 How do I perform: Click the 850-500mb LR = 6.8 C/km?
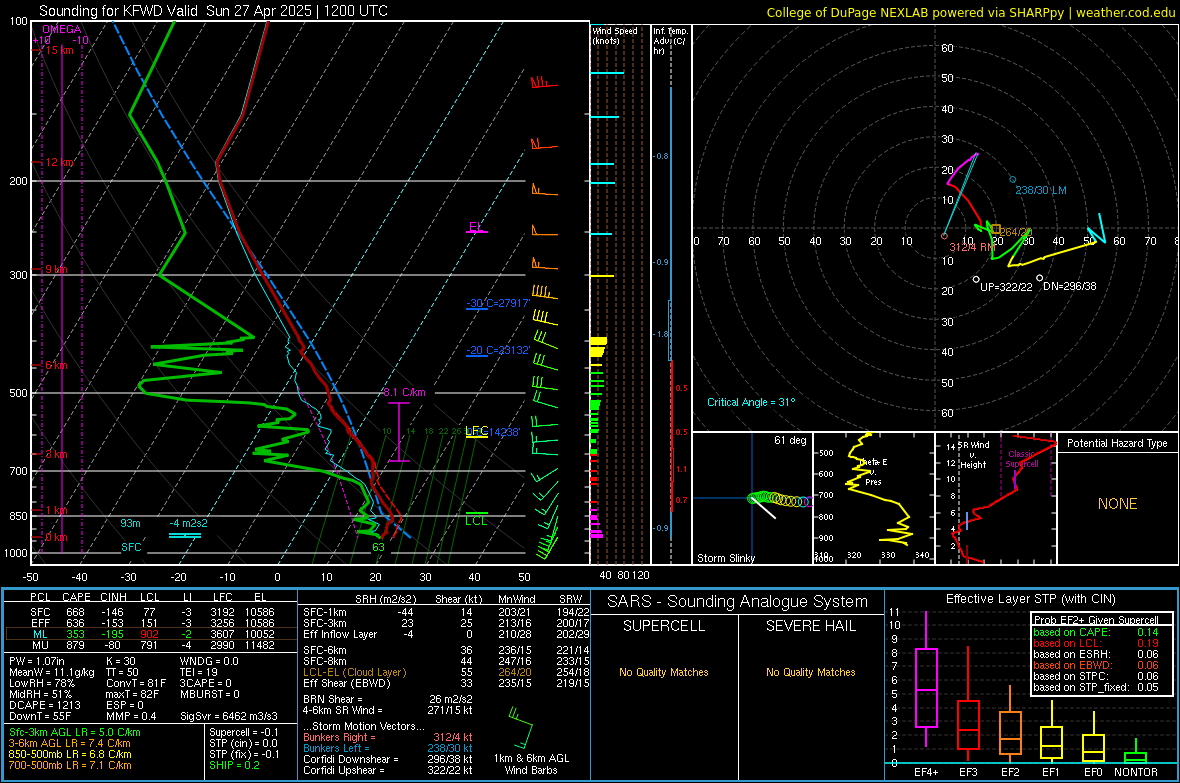click(70, 754)
